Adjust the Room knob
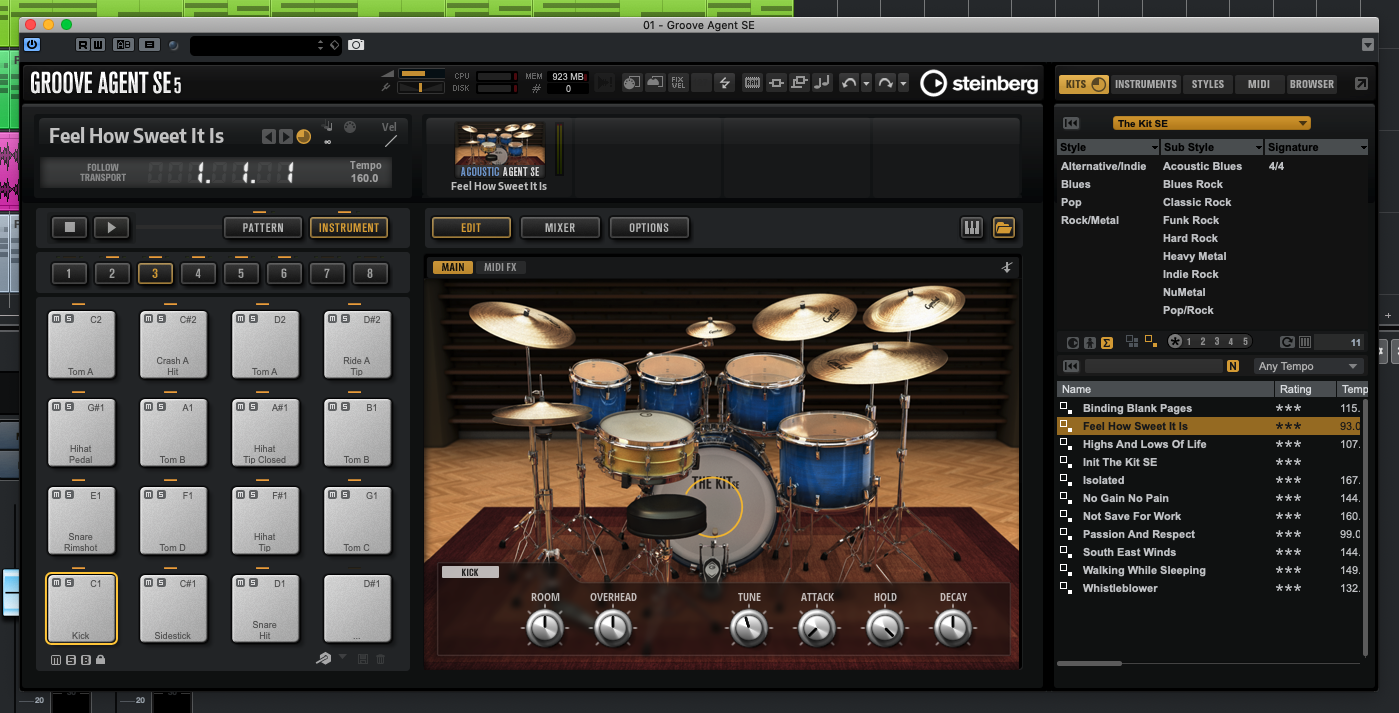 [x=545, y=628]
